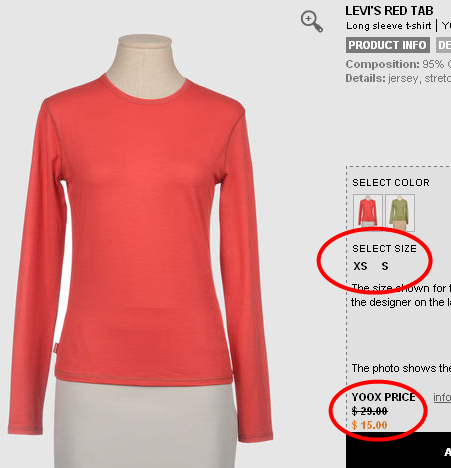
Task: Click the SELECT COLOR heading
Action: pyautogui.click(x=391, y=182)
